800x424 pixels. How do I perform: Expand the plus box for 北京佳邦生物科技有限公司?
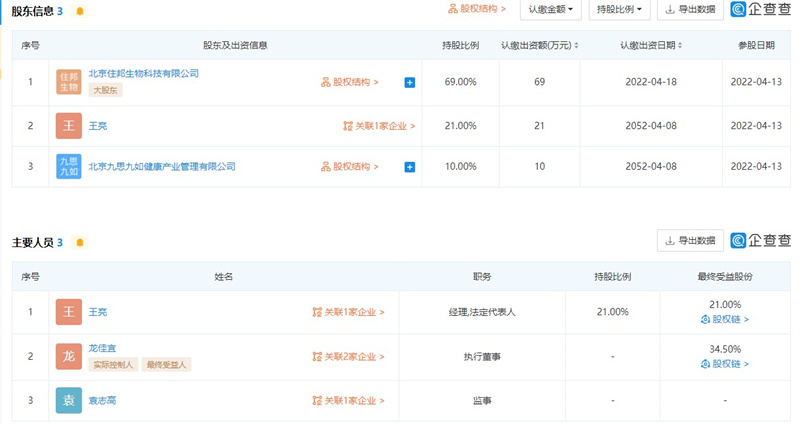click(410, 82)
